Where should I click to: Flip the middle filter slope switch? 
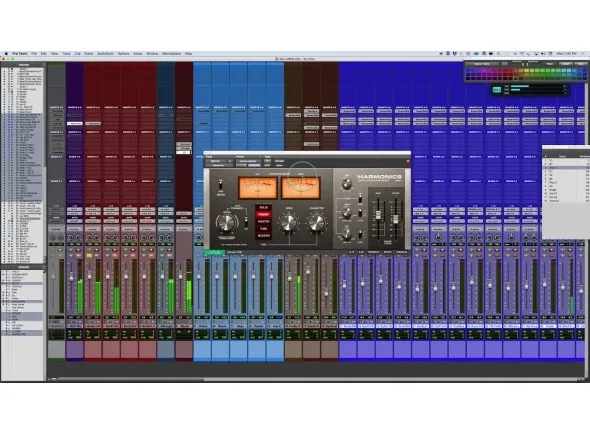pos(360,213)
